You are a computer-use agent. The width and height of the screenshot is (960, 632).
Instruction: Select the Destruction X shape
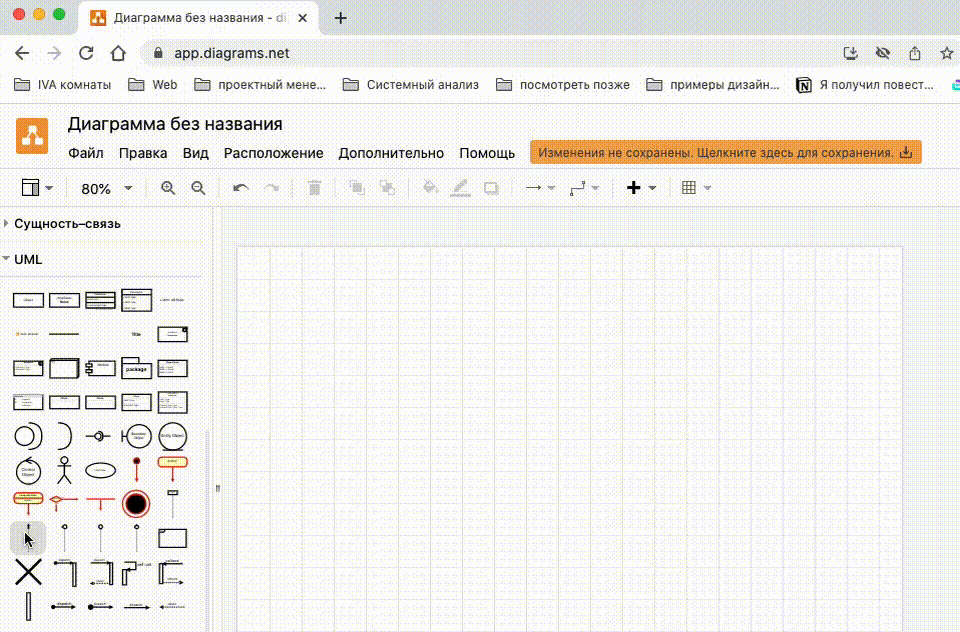(x=28, y=572)
